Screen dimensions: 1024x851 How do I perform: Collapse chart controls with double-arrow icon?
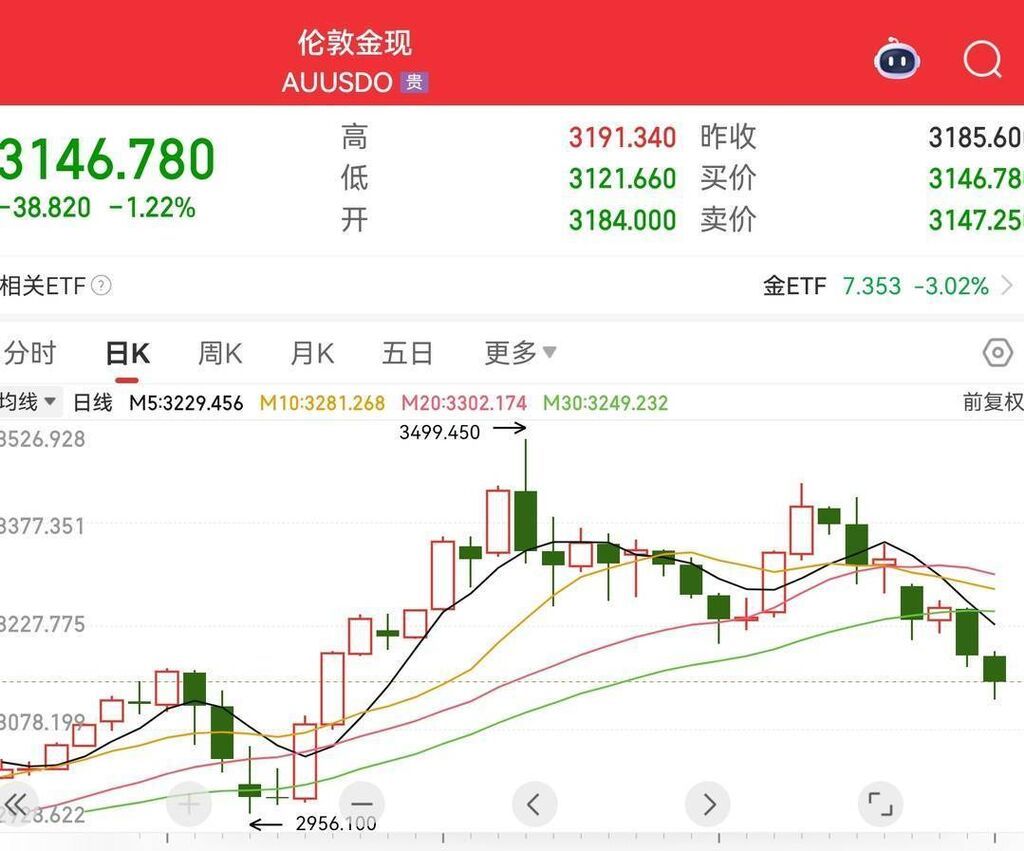15,803
